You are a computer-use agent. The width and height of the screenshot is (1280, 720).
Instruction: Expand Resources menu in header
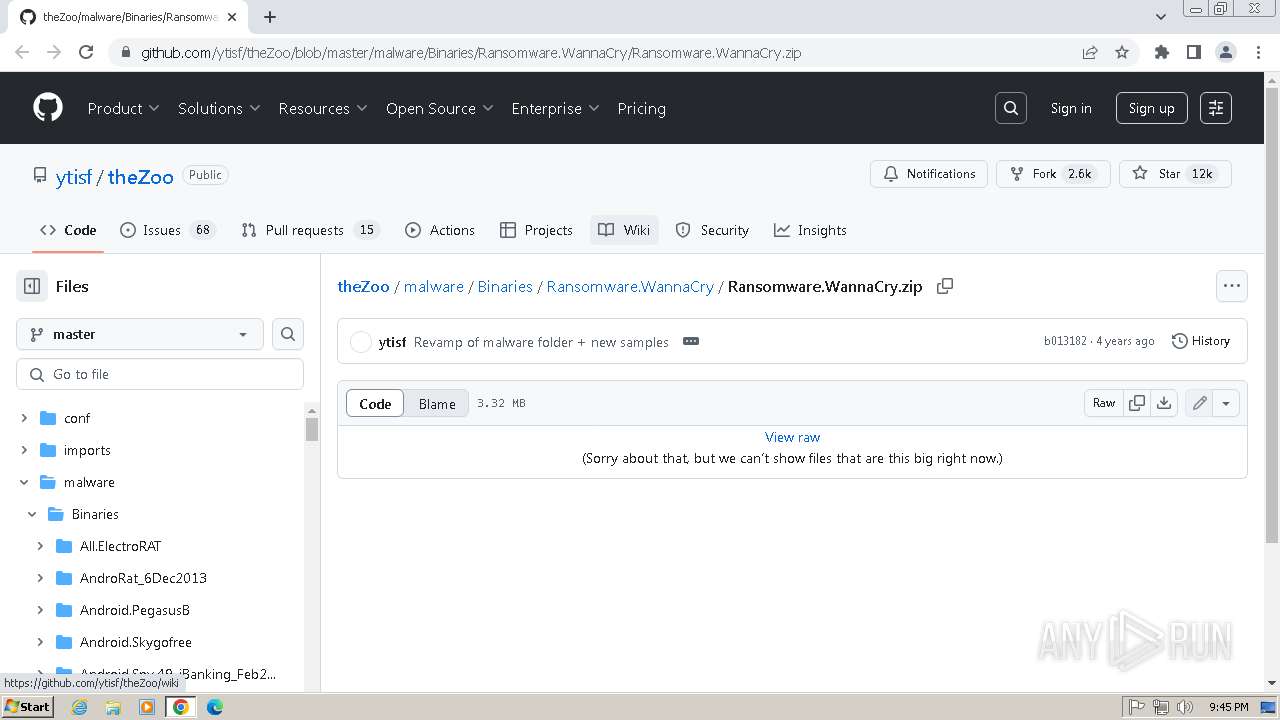point(323,108)
